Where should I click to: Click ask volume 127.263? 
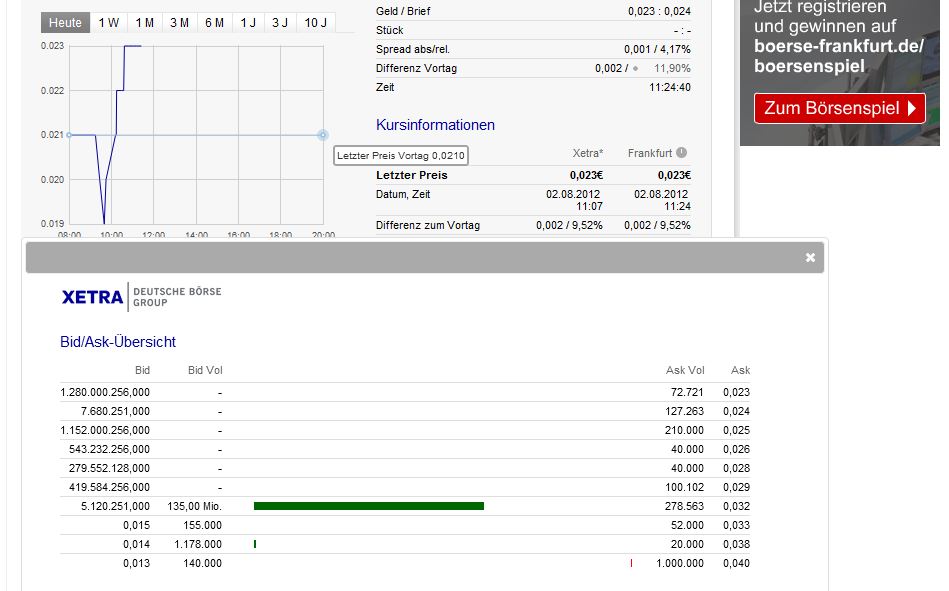click(x=685, y=411)
